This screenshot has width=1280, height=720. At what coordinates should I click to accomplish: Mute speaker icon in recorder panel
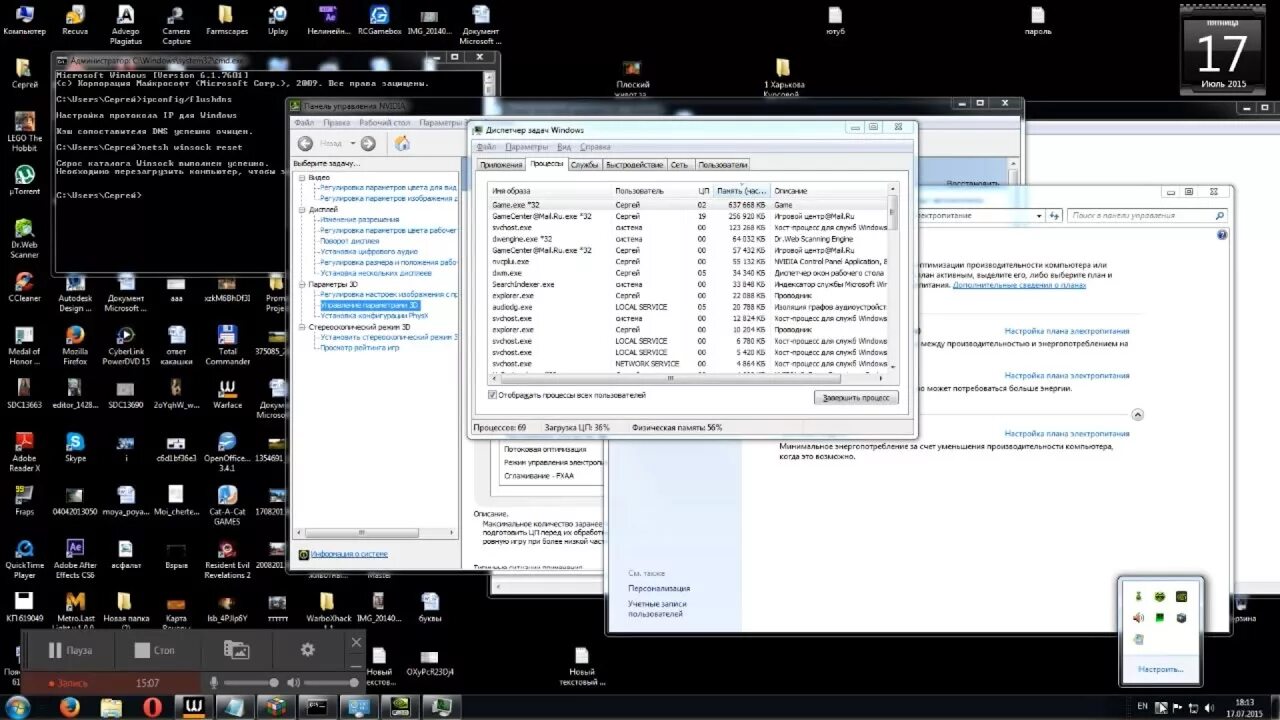pos(293,682)
